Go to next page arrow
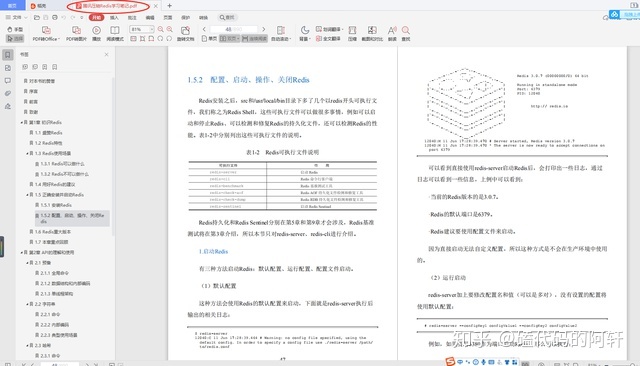The width and height of the screenshot is (640, 366). [263, 29]
